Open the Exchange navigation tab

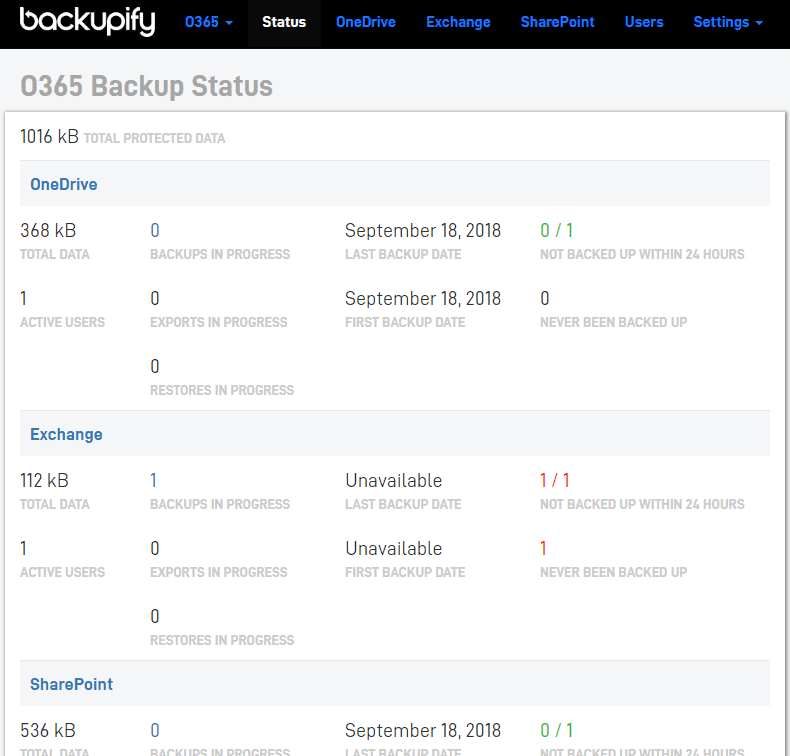point(458,22)
